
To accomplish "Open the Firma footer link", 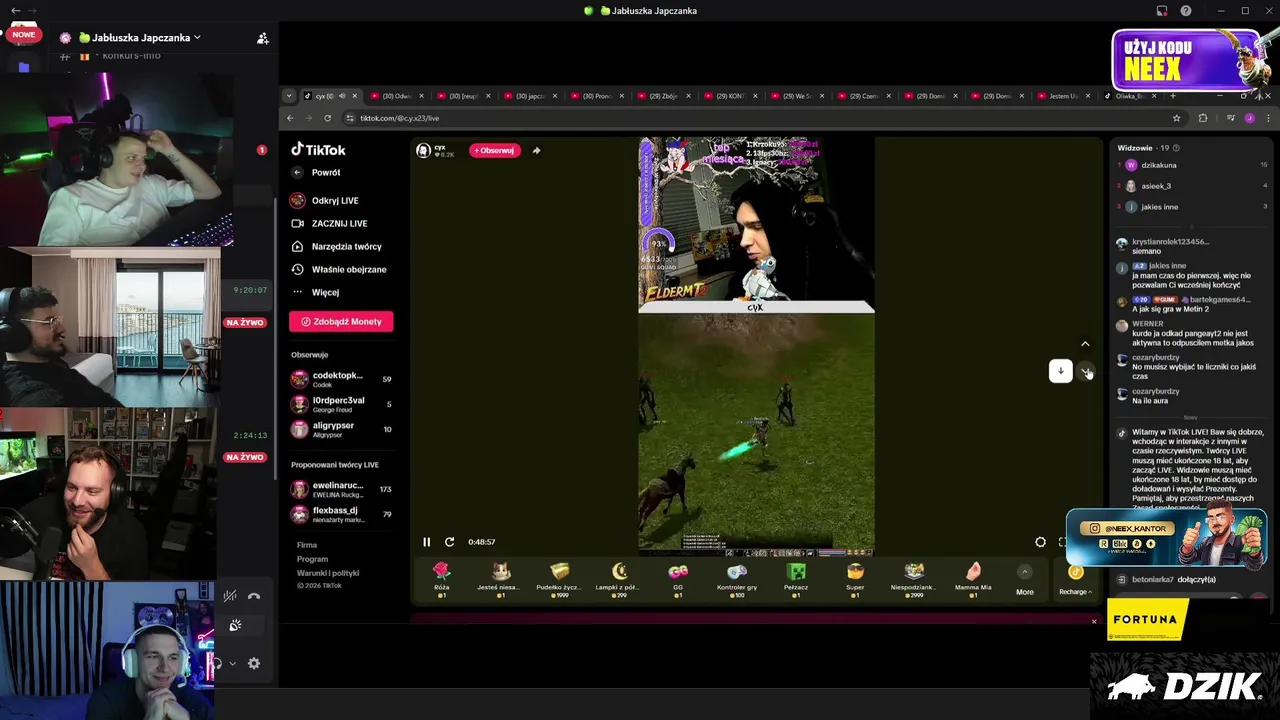I will pos(307,545).
